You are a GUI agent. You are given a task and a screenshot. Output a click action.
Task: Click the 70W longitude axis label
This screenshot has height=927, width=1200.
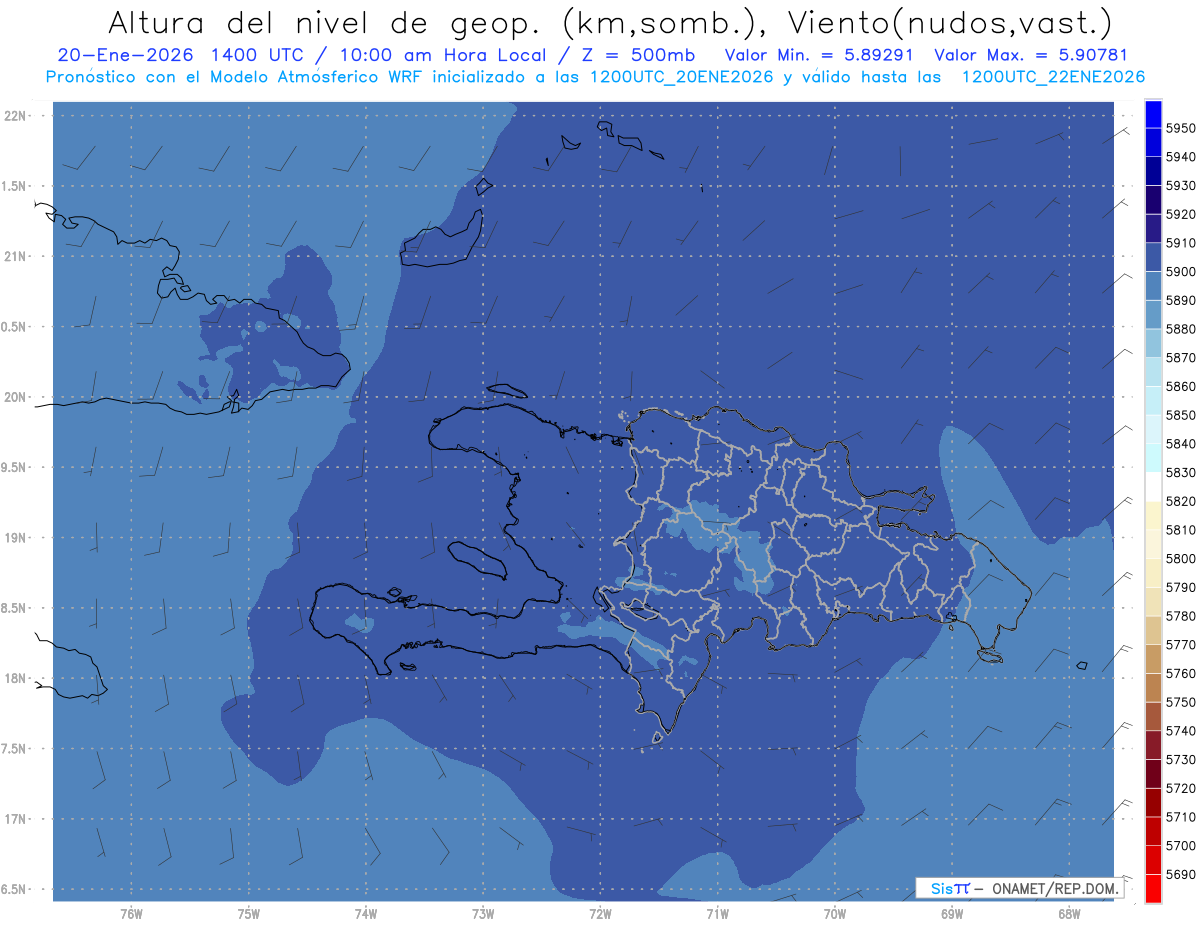click(835, 913)
